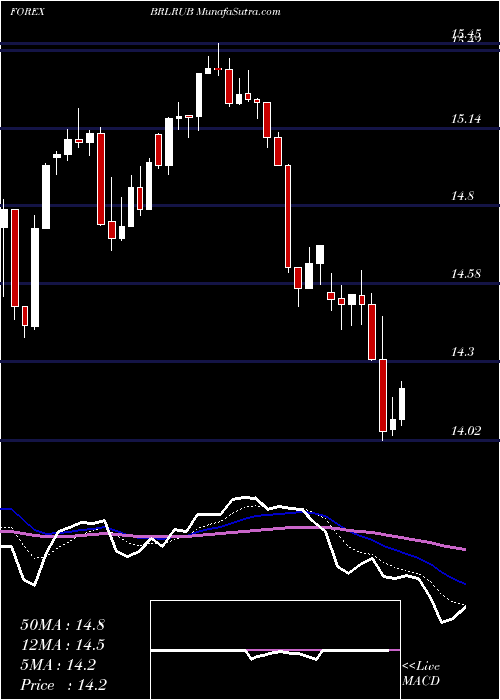
Task: Click the 50MA : 14.8 readout
Action: [x=62, y=625]
